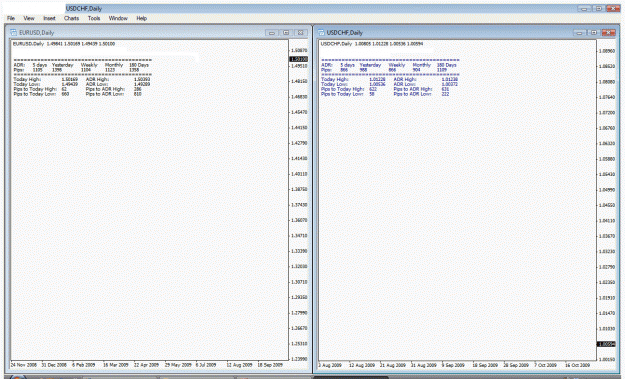625x379 pixels.
Task: Click 'Weekly' column header in USDCHF chart
Action: (x=397, y=65)
